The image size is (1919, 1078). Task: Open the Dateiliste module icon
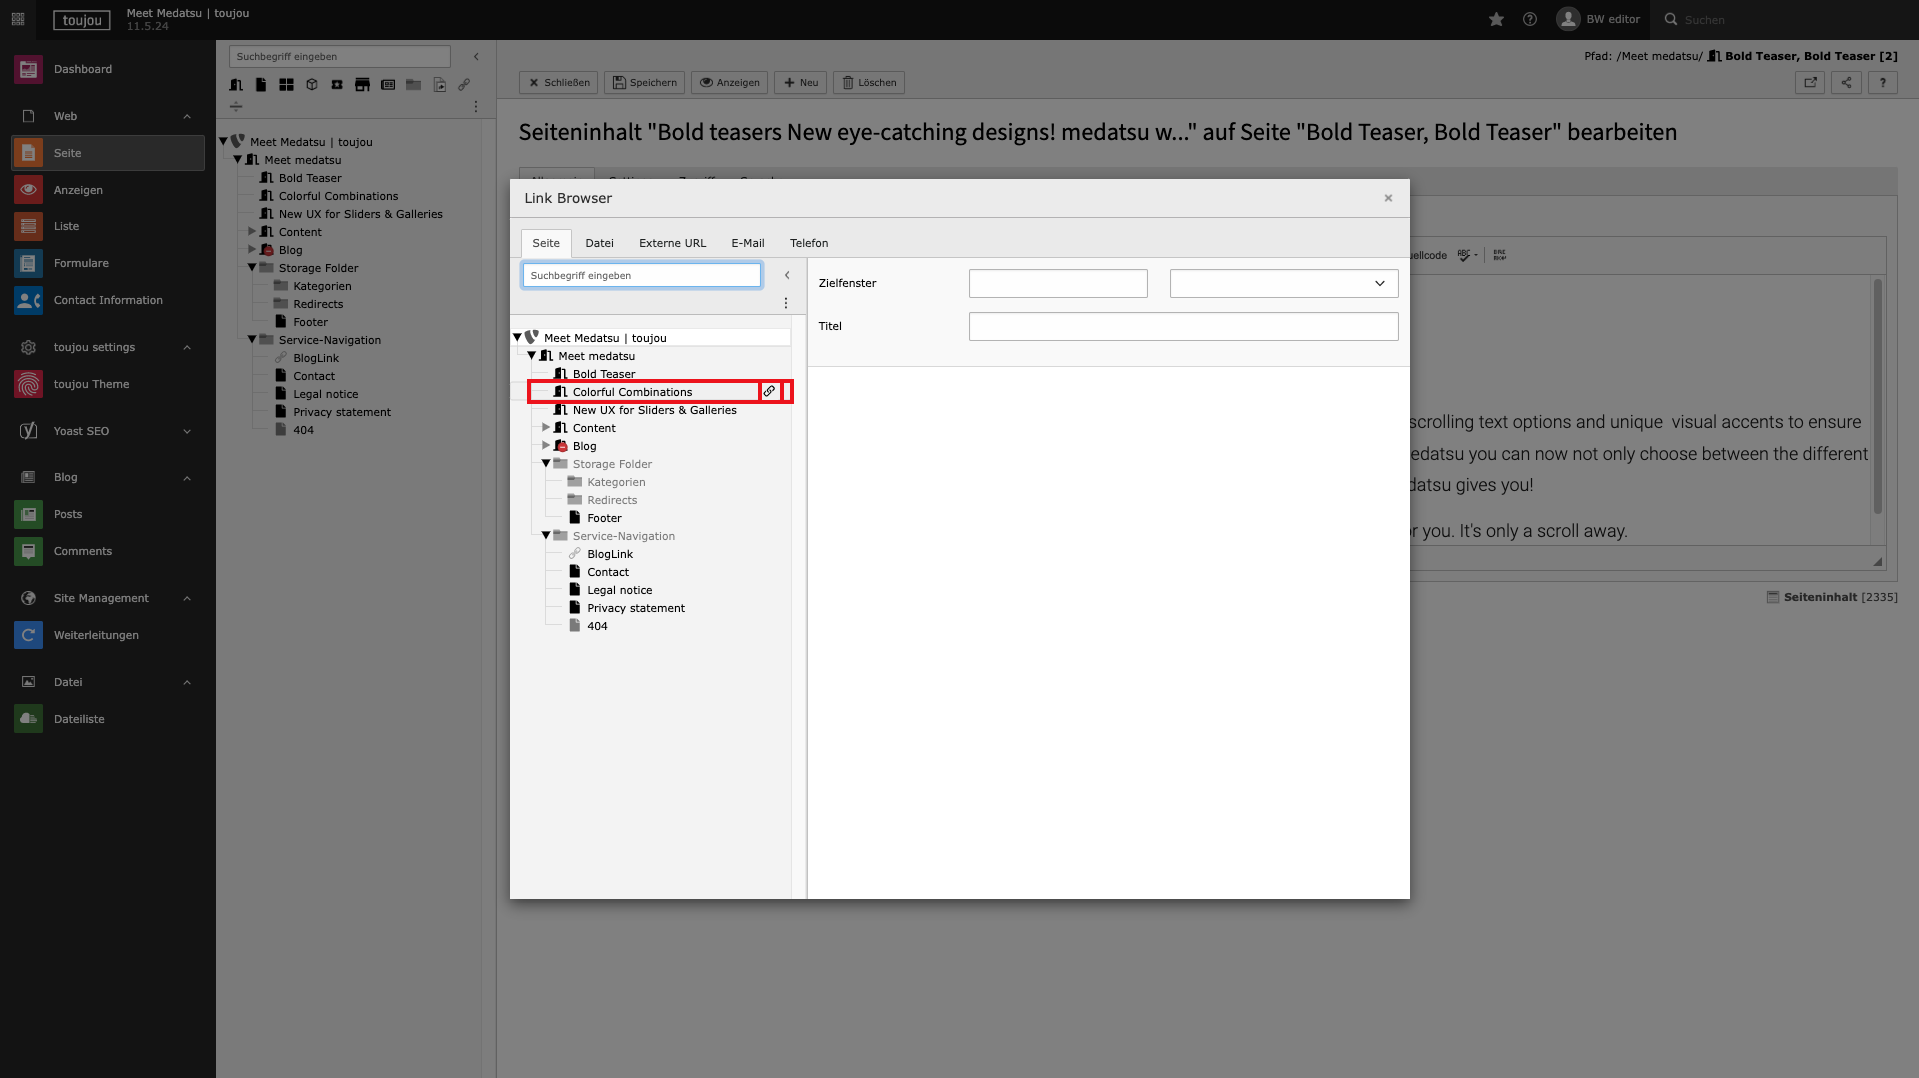click(x=28, y=719)
